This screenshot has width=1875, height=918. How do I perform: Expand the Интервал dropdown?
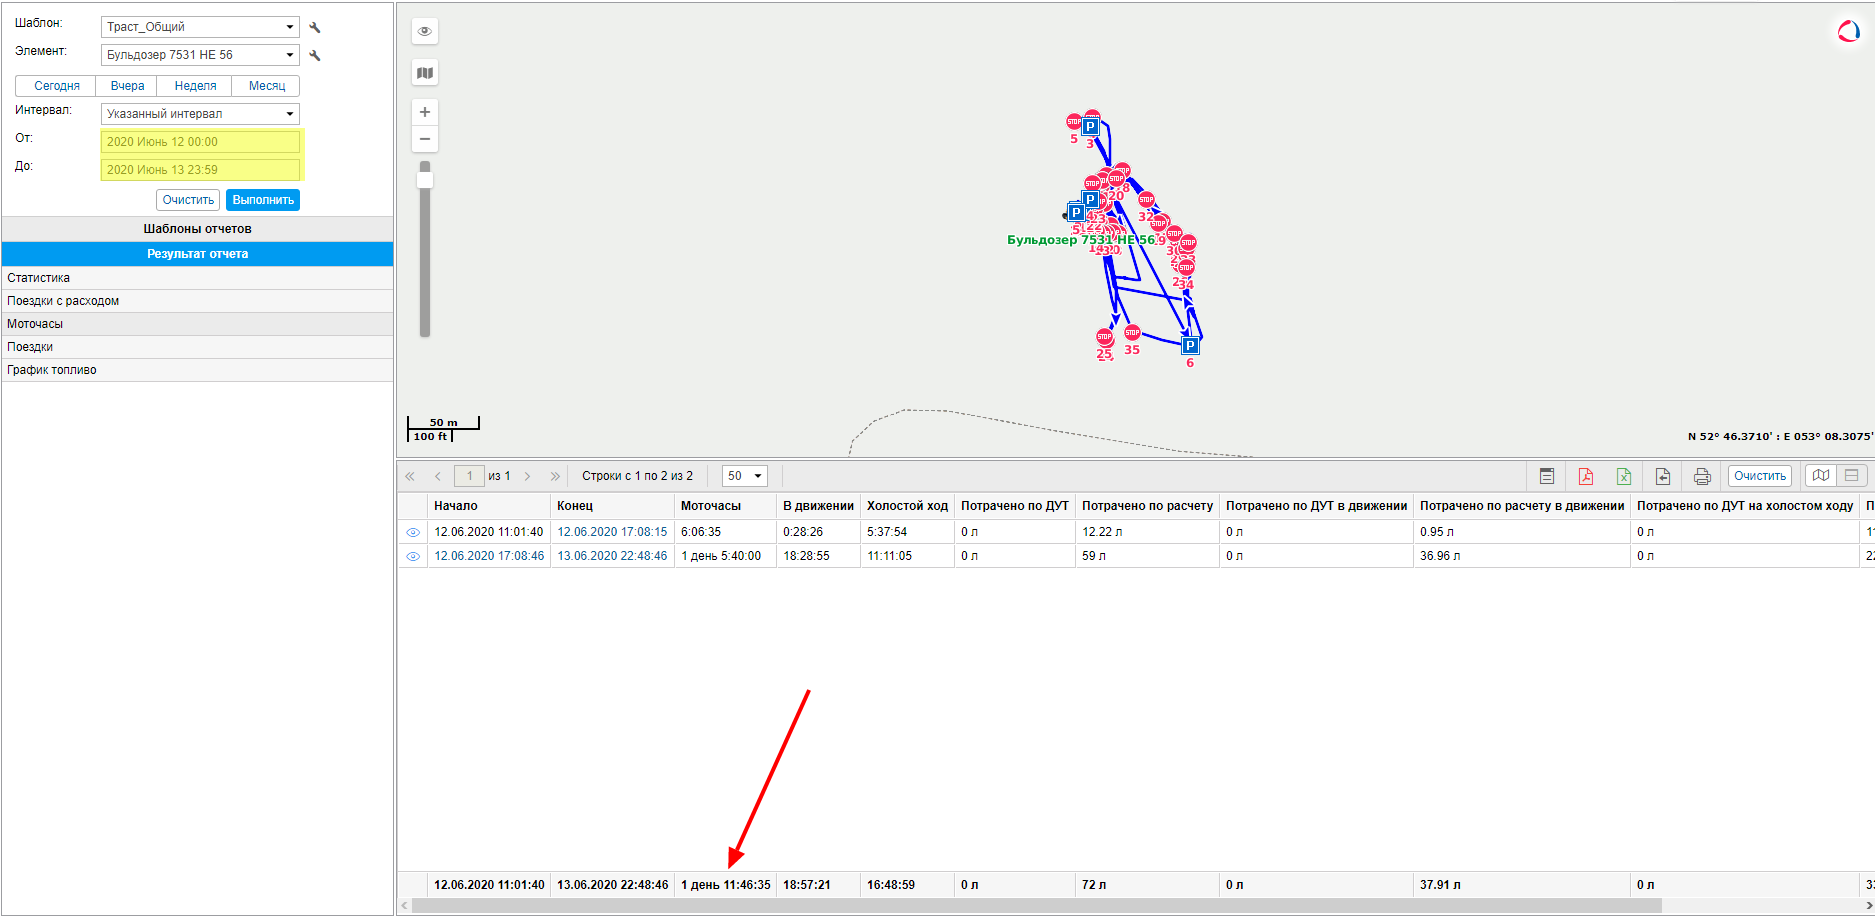pyautogui.click(x=200, y=114)
